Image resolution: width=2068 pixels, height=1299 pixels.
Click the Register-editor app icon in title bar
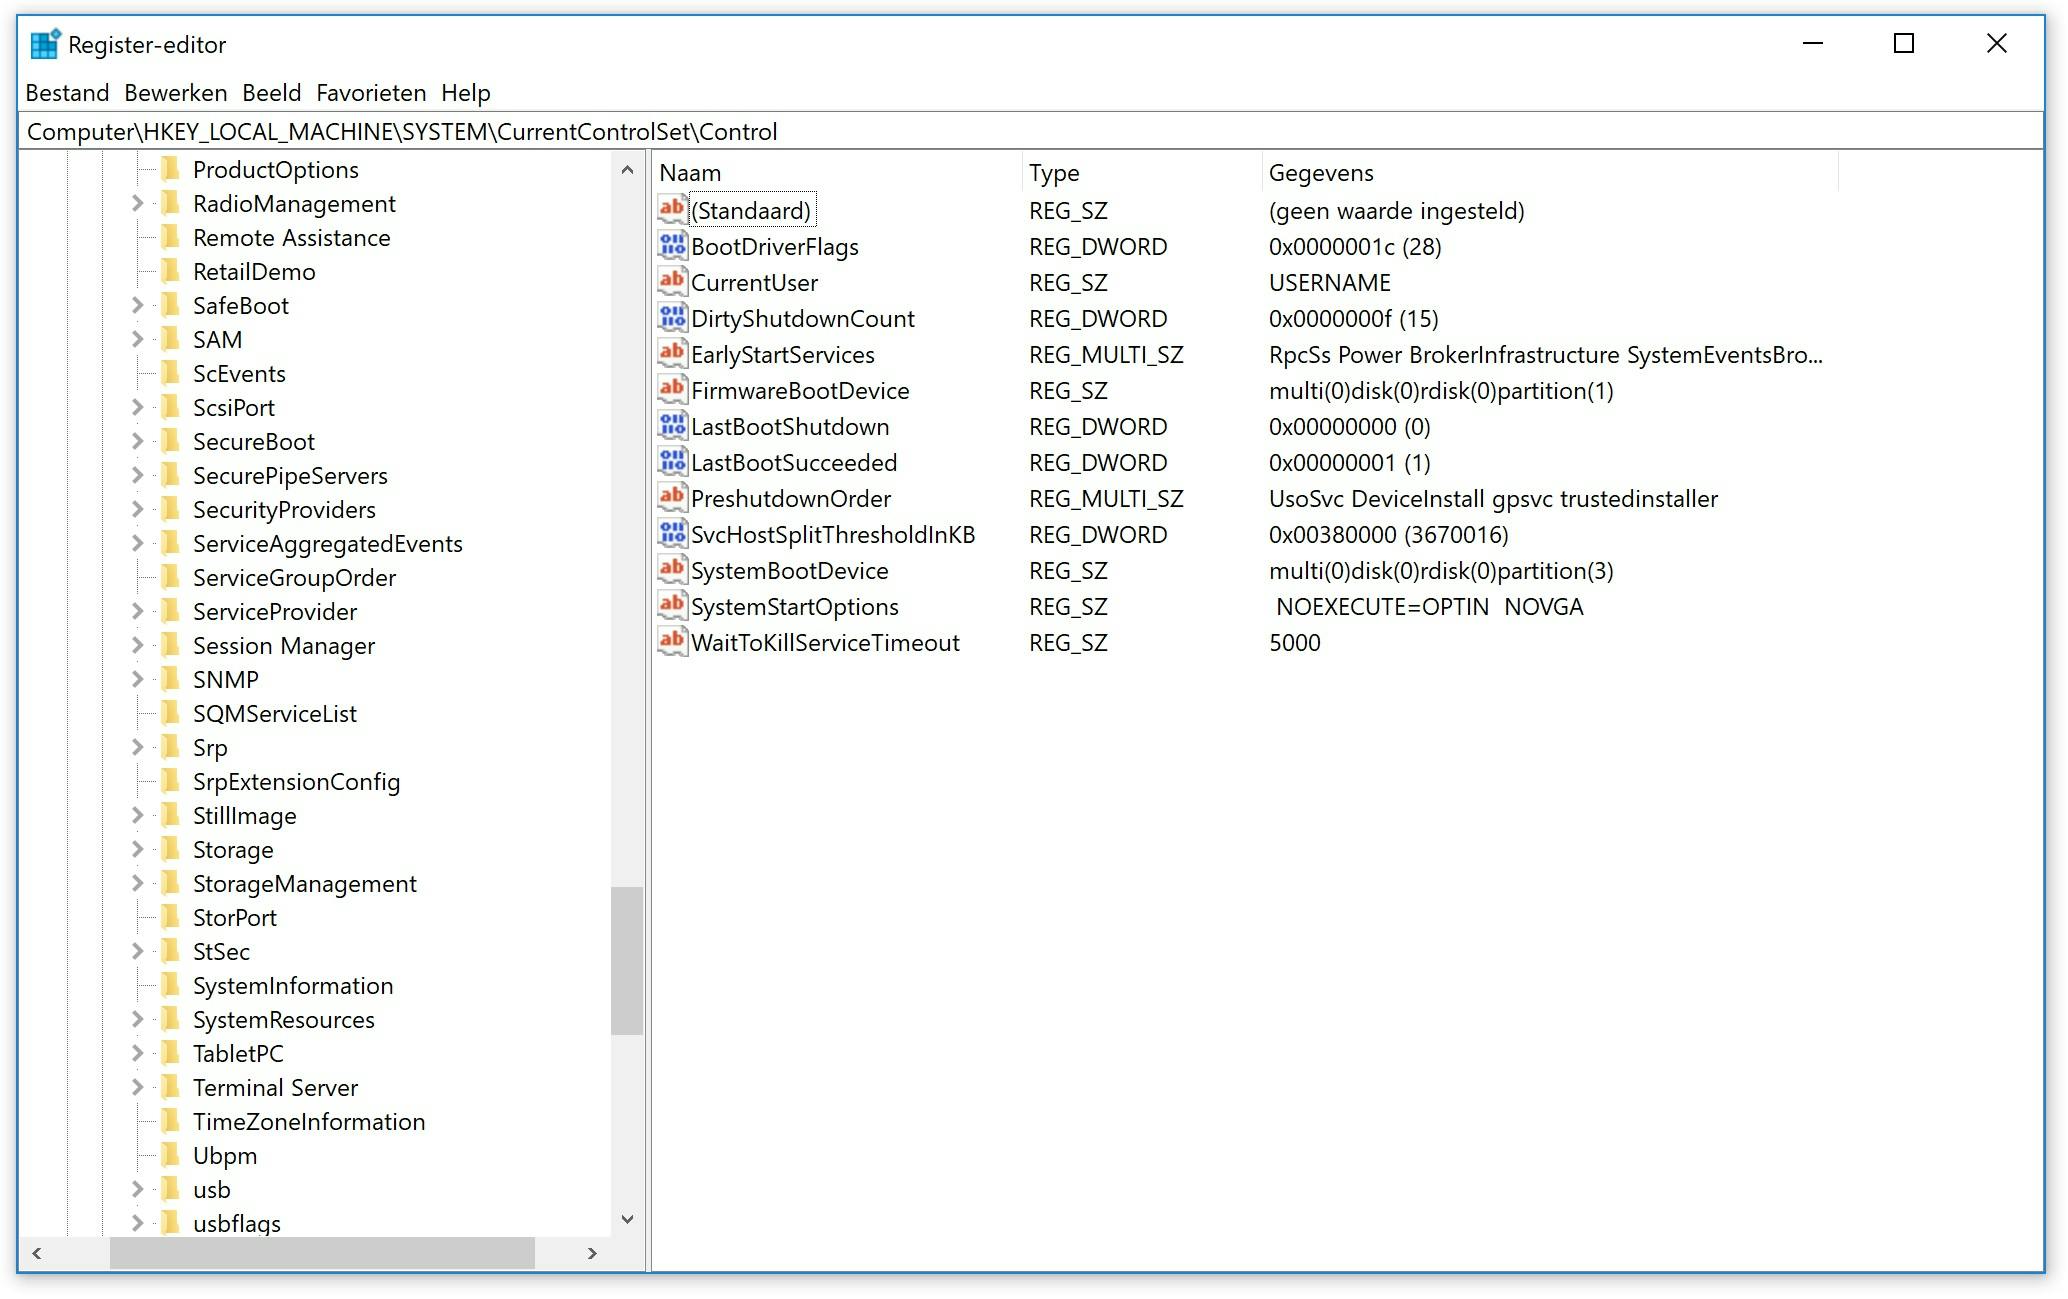[x=44, y=44]
